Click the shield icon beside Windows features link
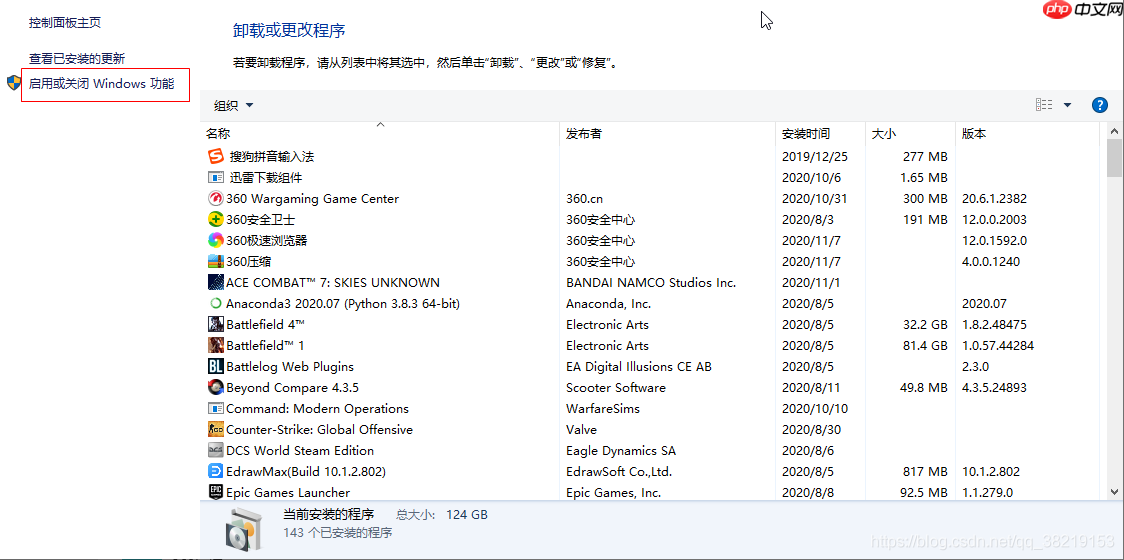 pyautogui.click(x=14, y=82)
